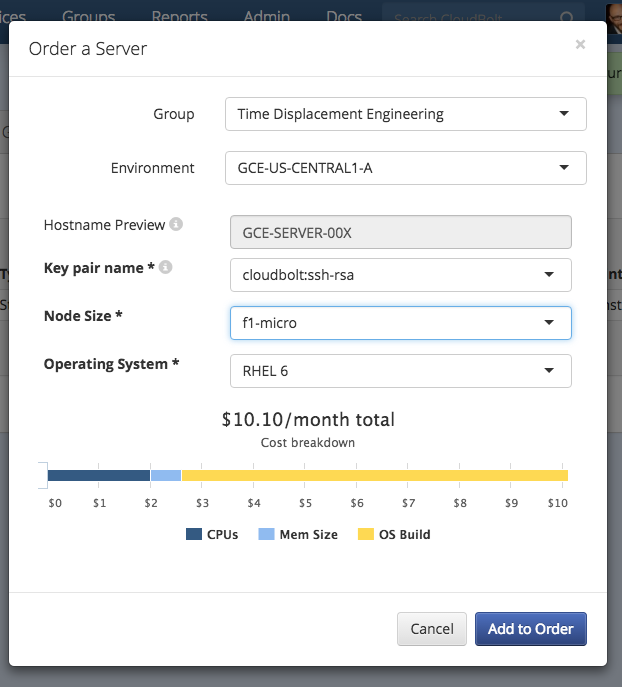Open the Operating System dropdown showing RHEL 6

point(400,371)
